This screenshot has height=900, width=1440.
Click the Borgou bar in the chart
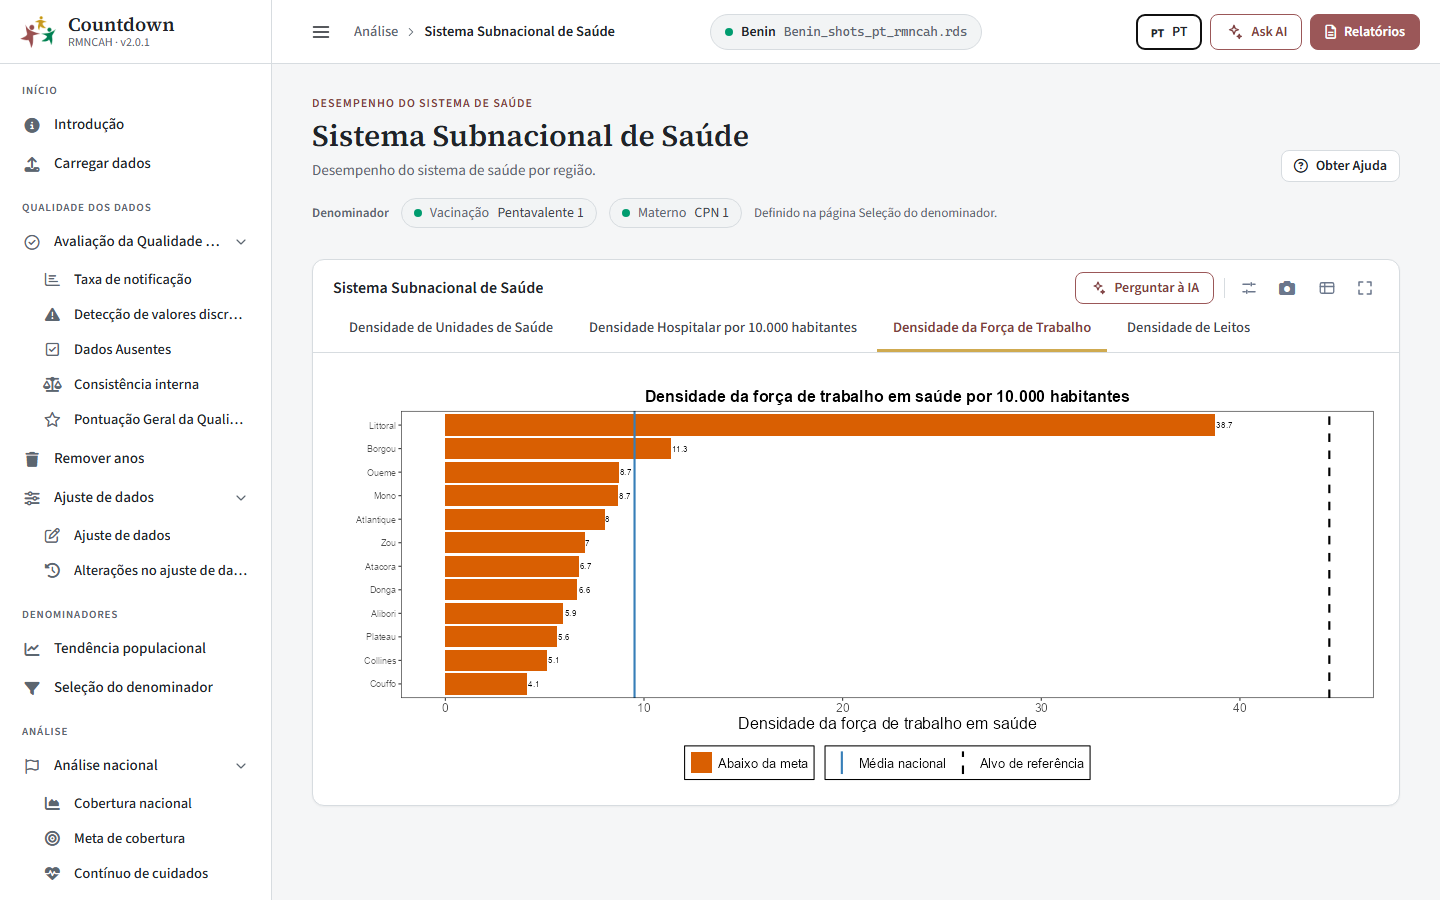[558, 449]
